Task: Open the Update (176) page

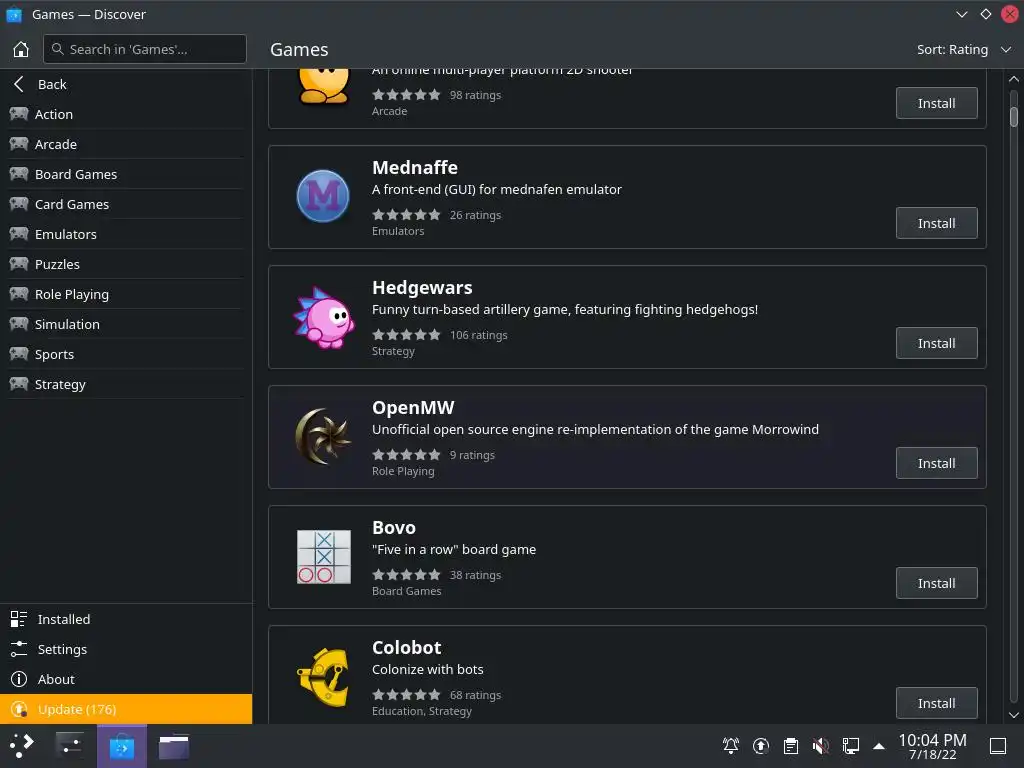Action: pos(126,709)
